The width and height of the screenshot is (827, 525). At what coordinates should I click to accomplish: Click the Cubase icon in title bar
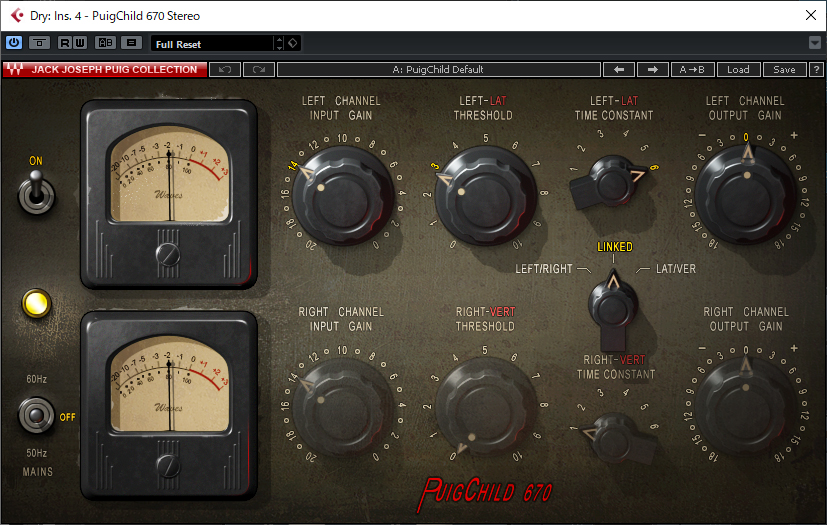click(16, 15)
